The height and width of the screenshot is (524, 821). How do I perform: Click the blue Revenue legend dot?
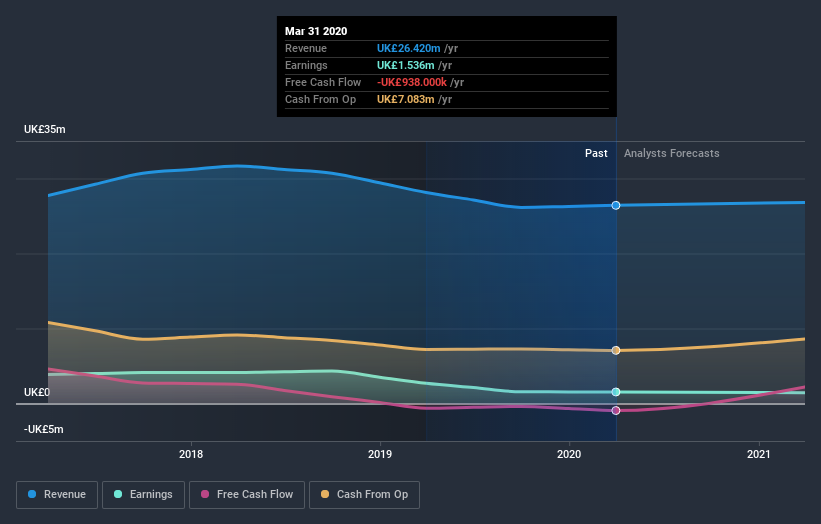[x=32, y=494]
